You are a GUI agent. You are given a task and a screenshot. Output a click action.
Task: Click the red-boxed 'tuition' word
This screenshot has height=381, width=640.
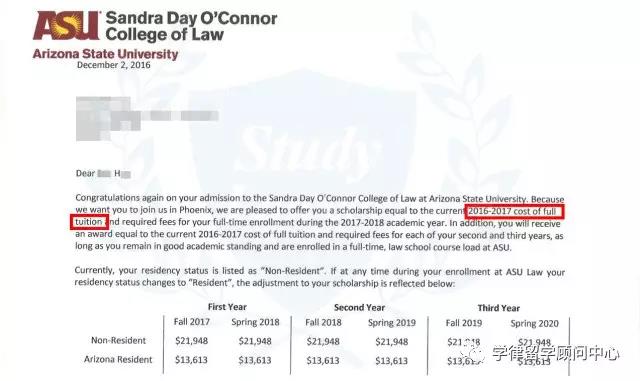[x=89, y=222]
